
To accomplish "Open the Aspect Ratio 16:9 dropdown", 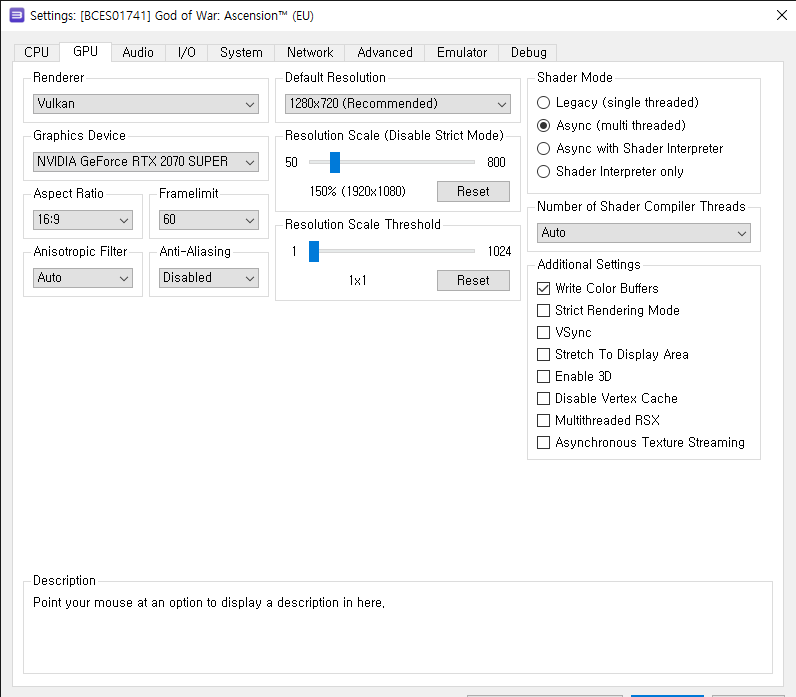I will tap(83, 220).
